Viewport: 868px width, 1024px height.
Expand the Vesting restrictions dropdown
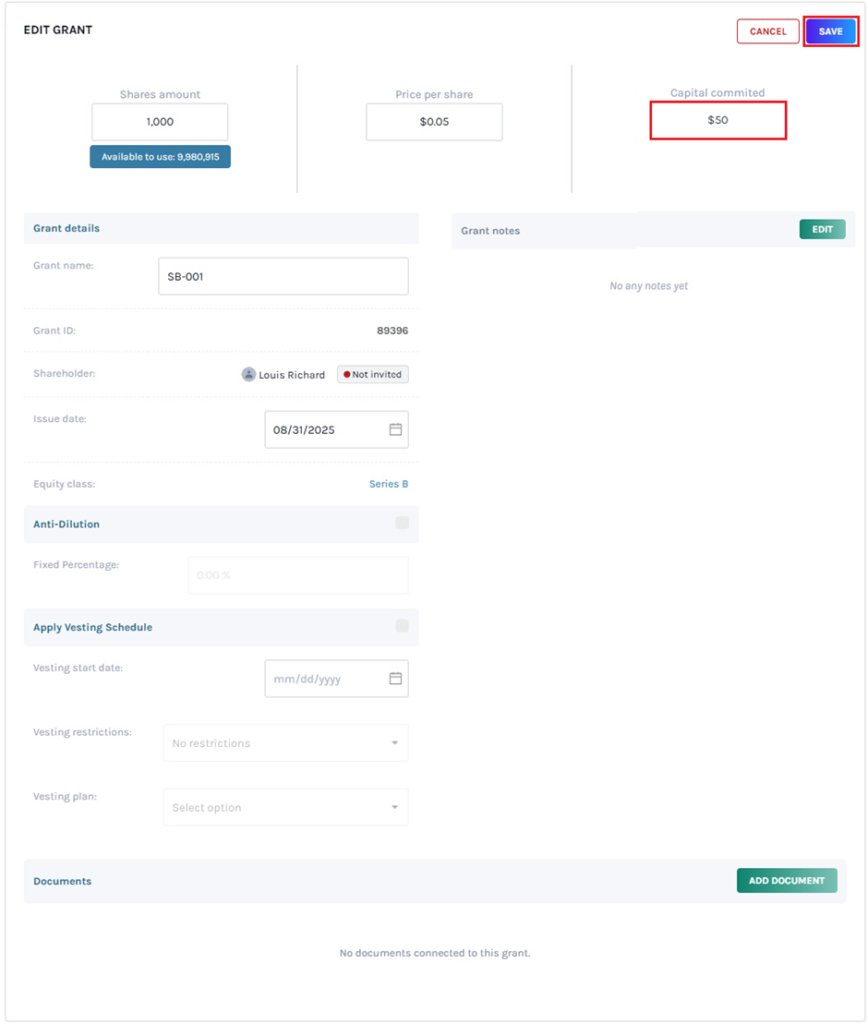point(286,743)
